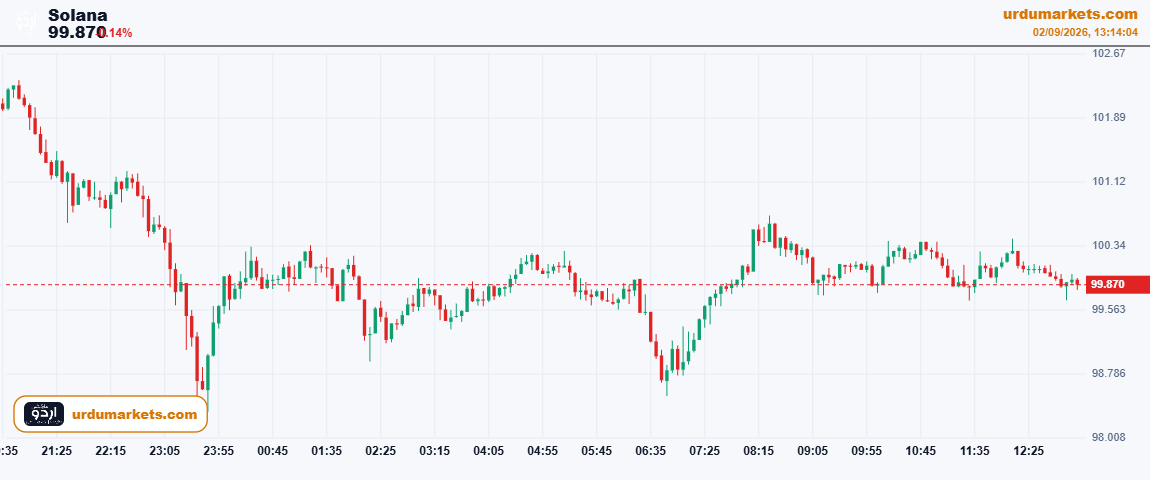Click the Urdu logo icon at top-left

(x=26, y=22)
